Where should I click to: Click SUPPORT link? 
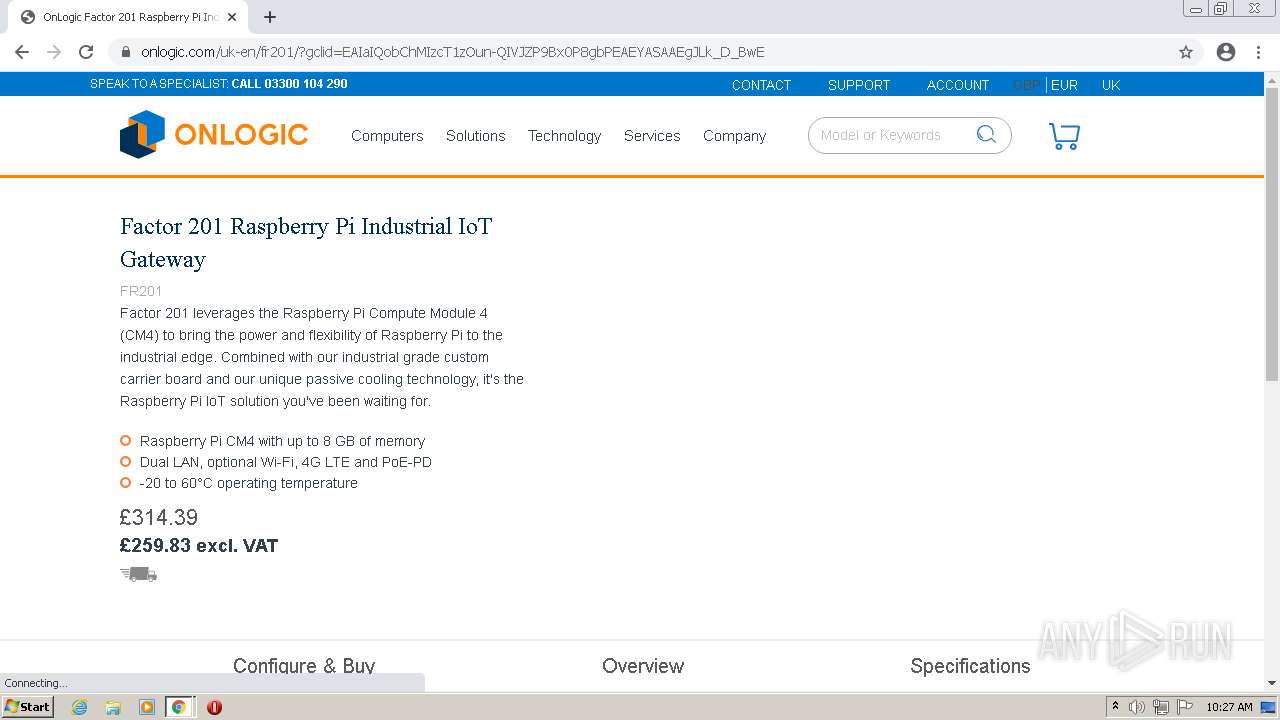click(859, 85)
